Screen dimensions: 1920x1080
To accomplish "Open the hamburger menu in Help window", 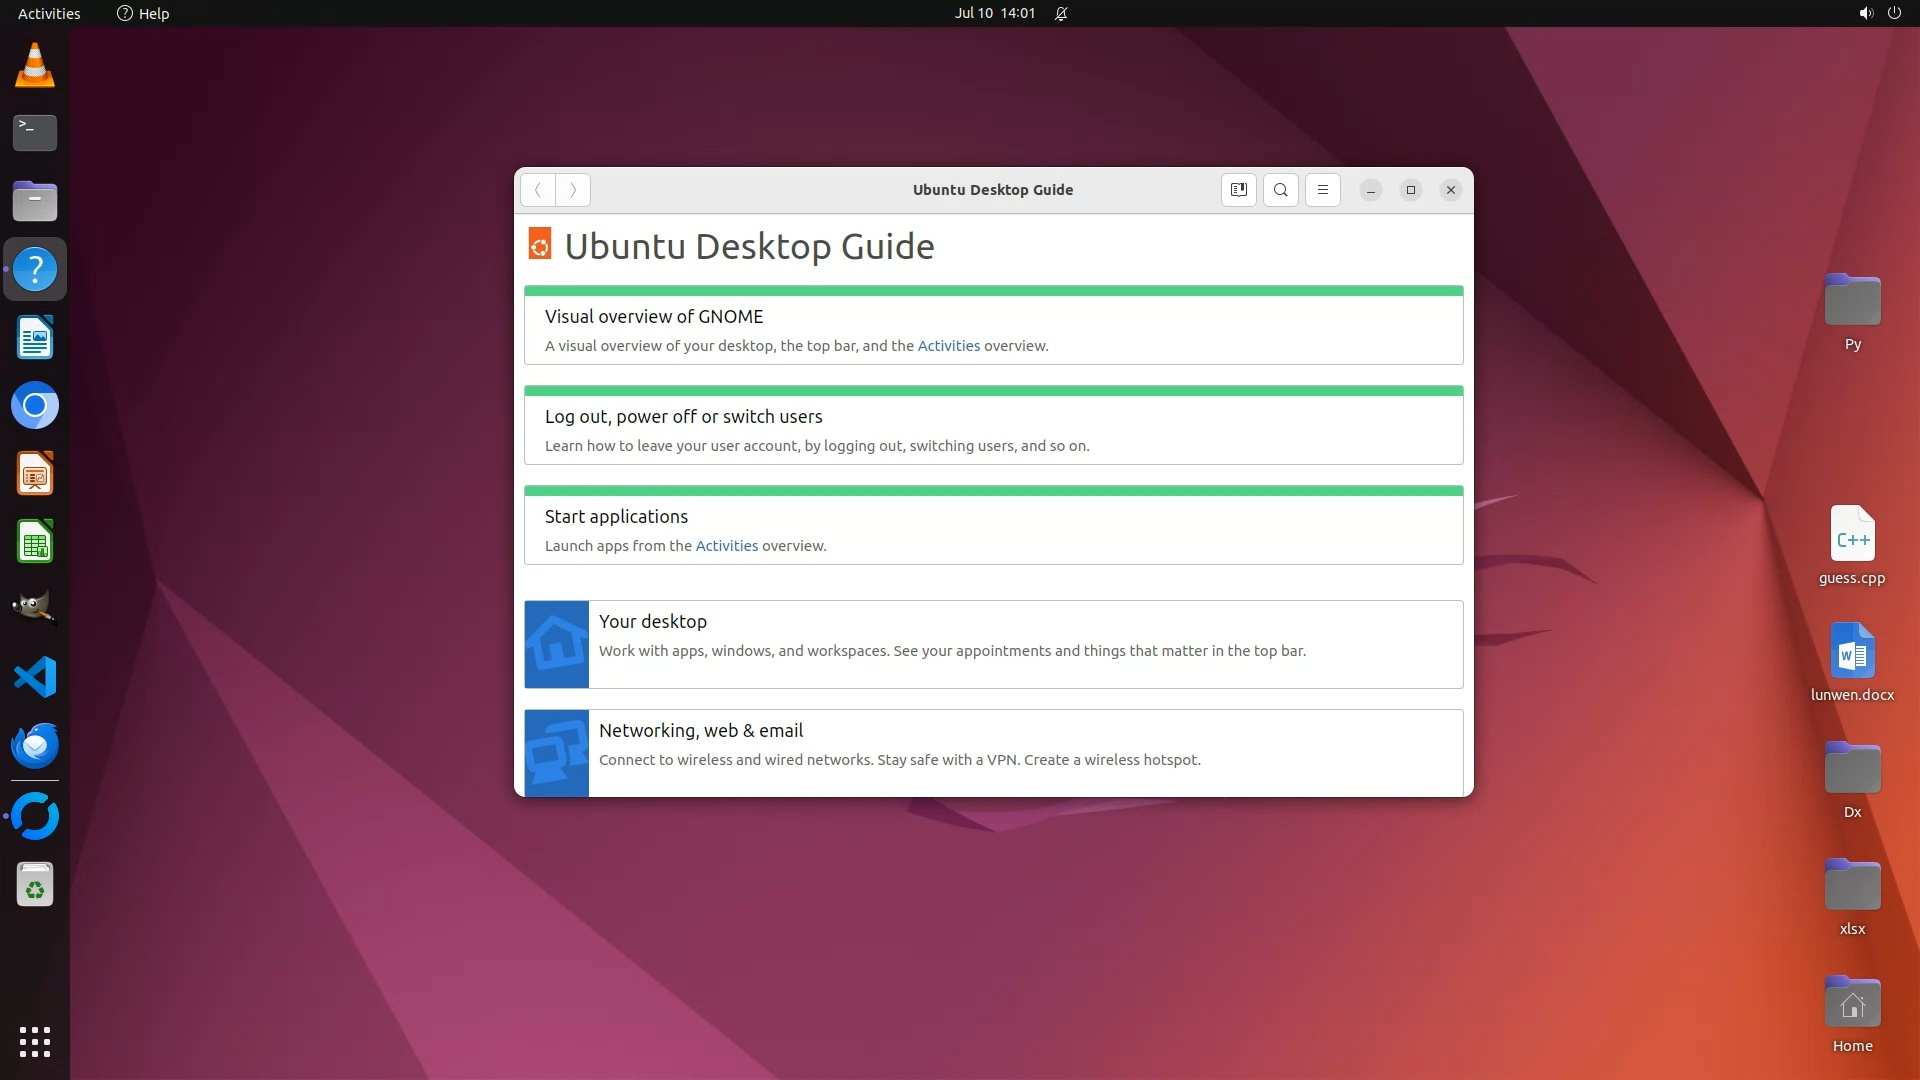I will (x=1322, y=190).
